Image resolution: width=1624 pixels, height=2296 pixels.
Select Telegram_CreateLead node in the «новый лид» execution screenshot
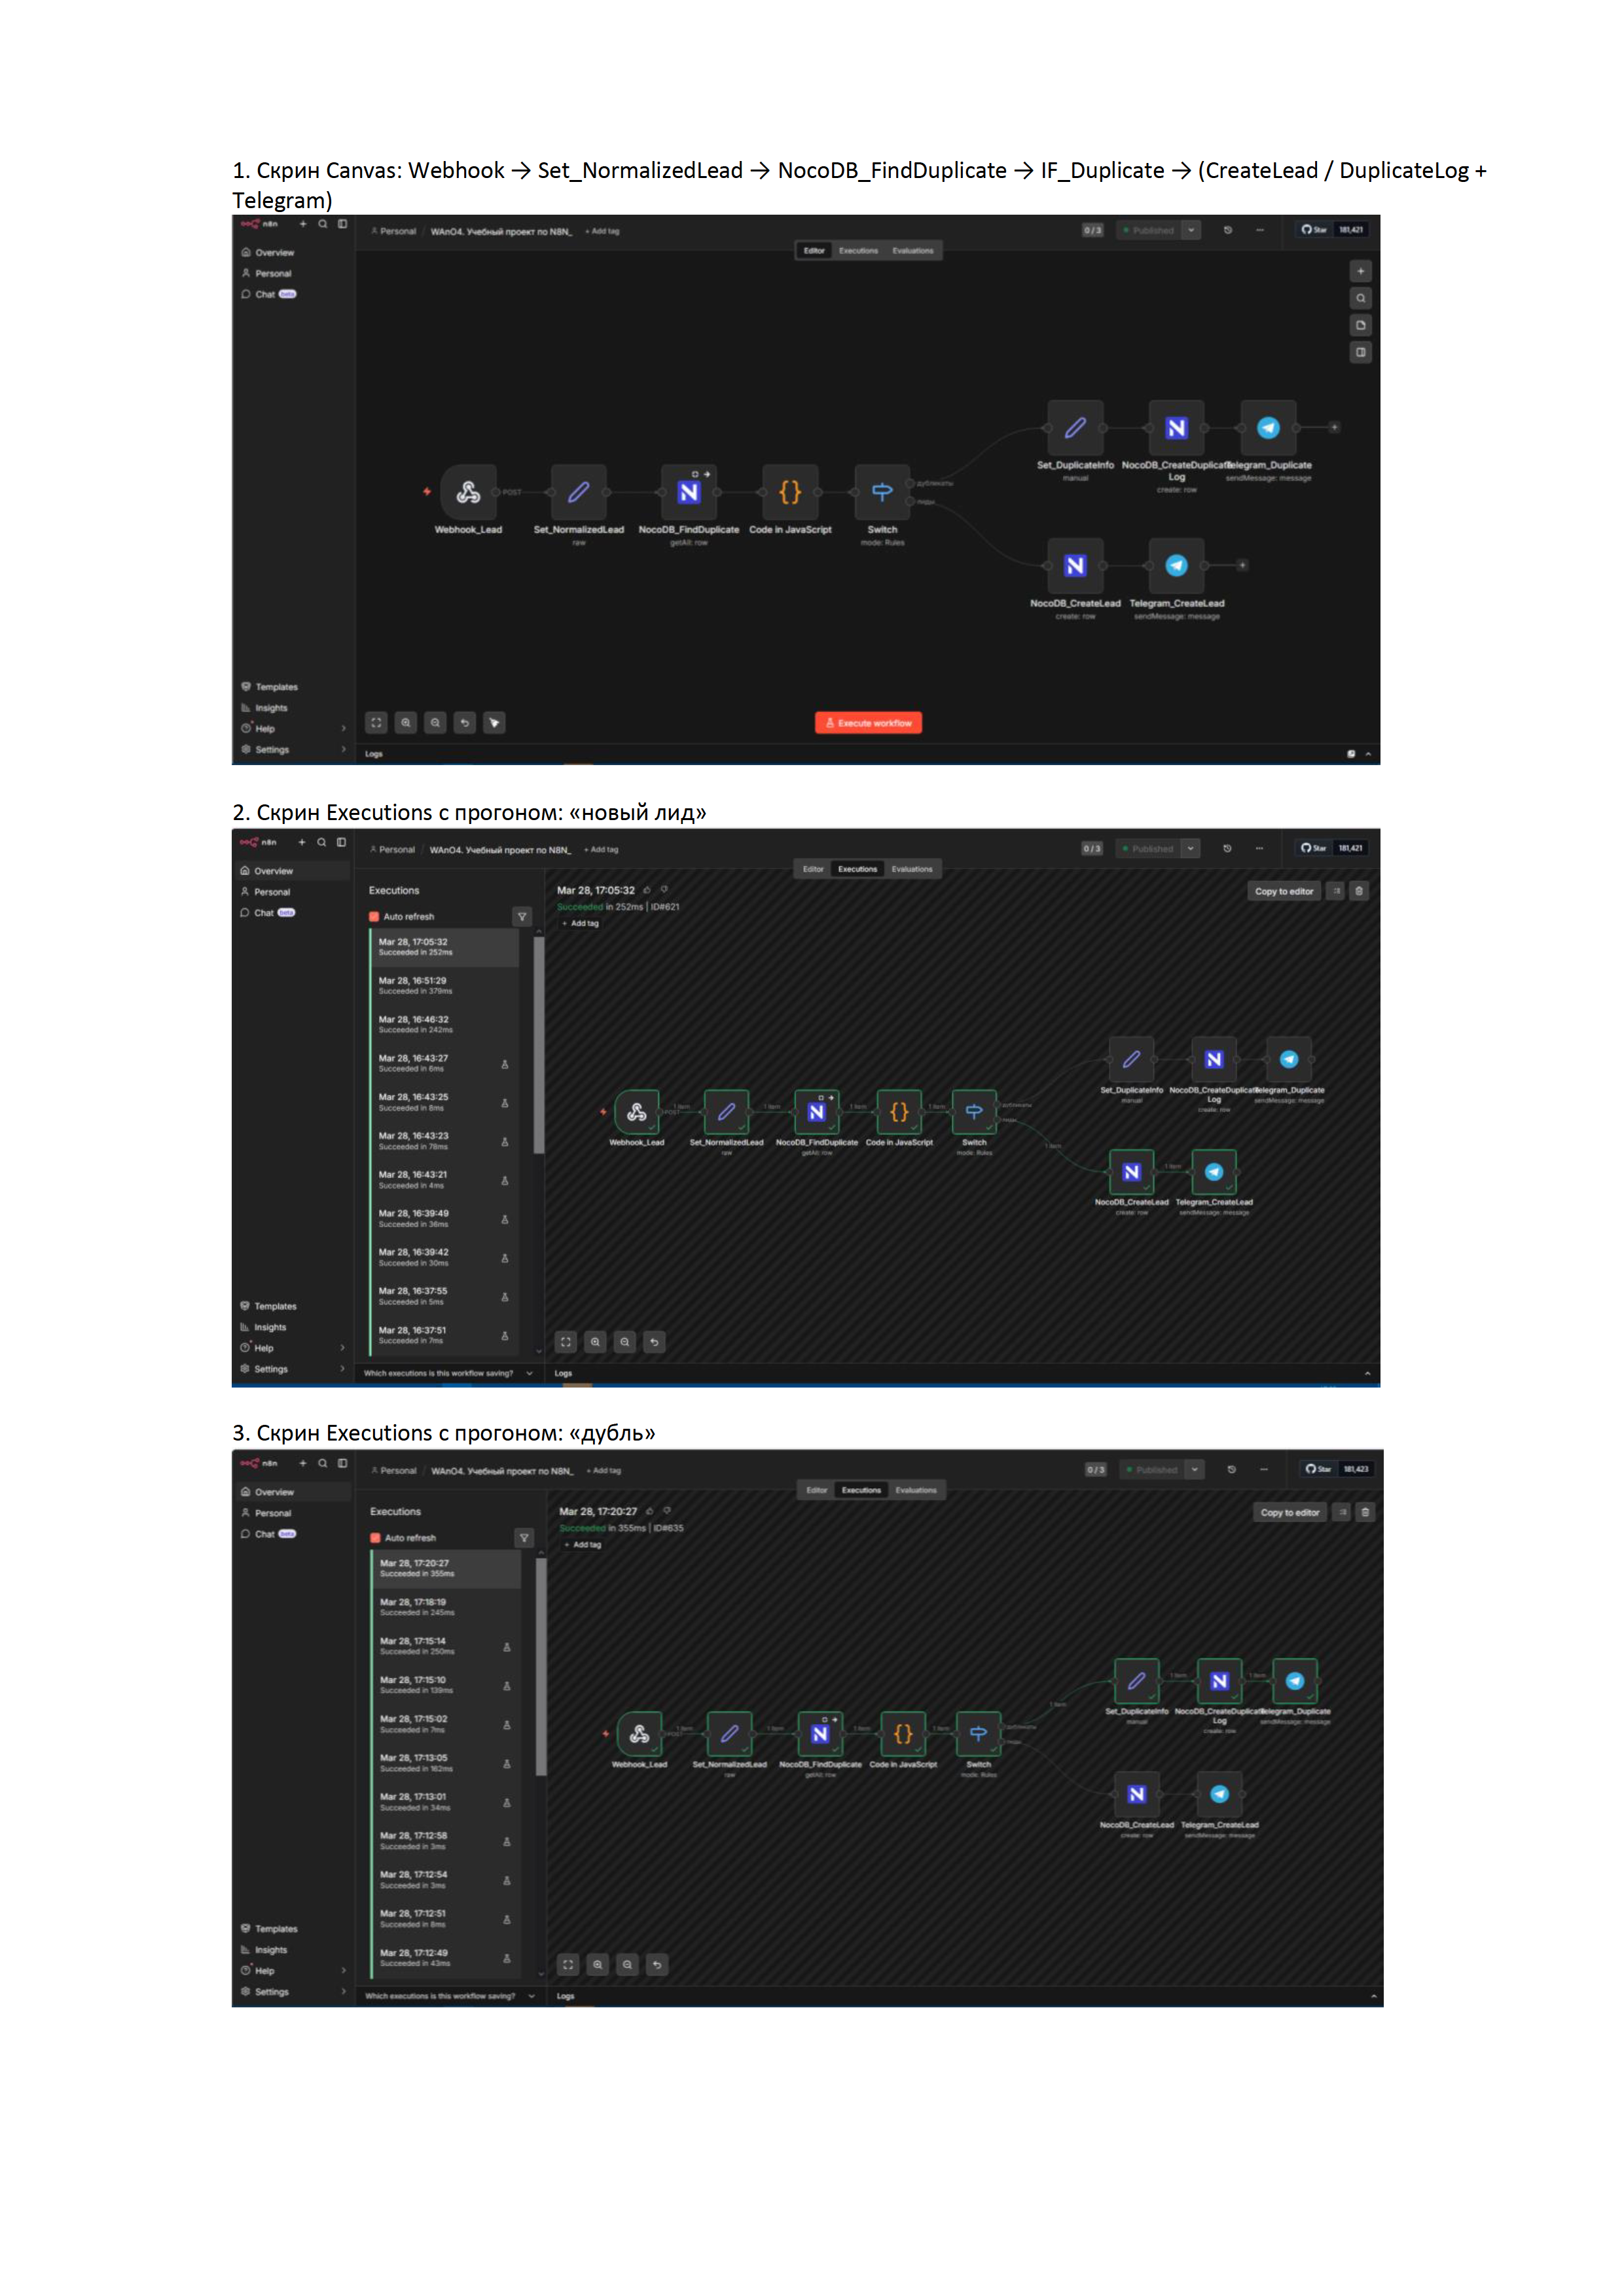point(1214,1172)
